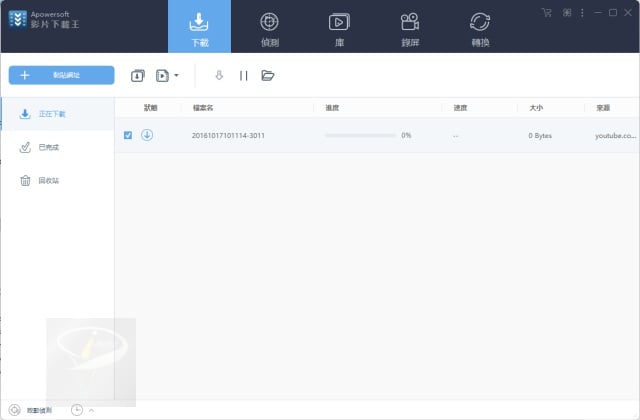The image size is (640, 420).
Task: Click the detection label in the bottom bar
Action: [39, 410]
